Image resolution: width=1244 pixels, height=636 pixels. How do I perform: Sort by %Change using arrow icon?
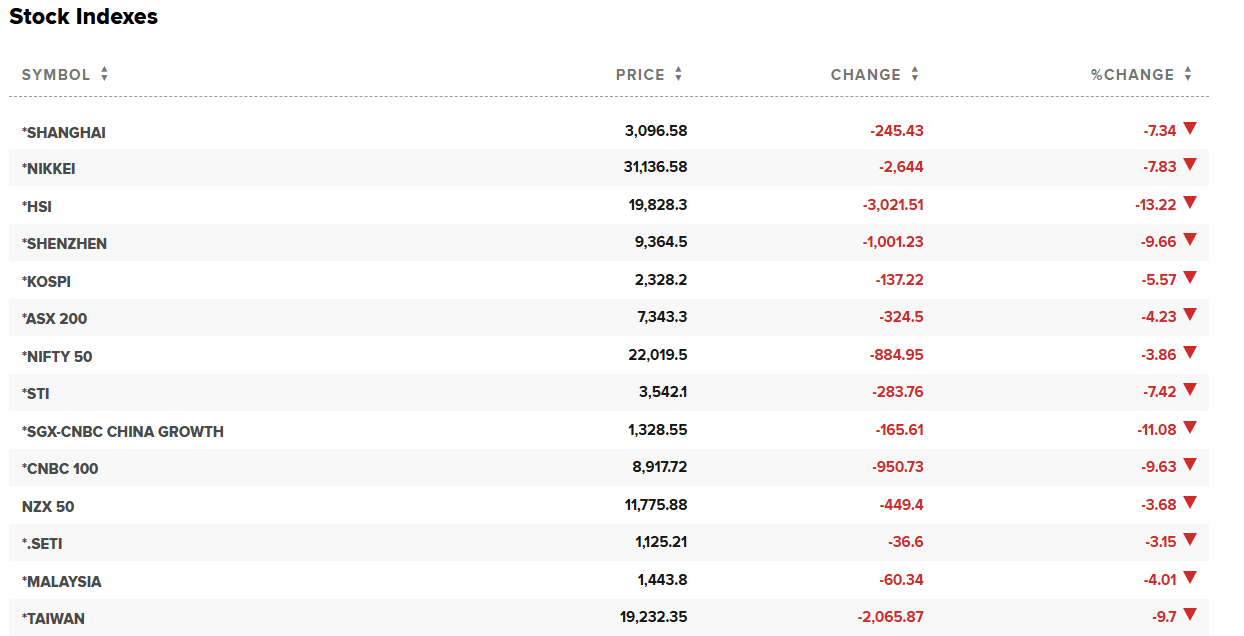[1187, 75]
